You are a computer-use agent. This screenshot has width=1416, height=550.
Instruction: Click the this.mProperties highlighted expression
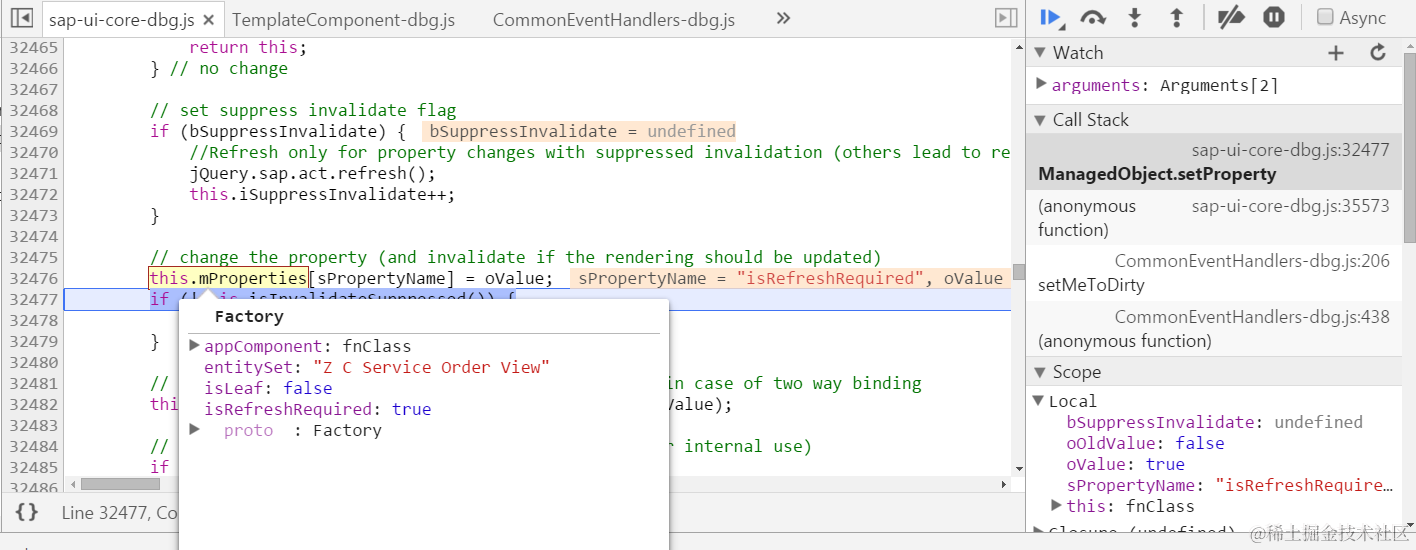click(x=228, y=278)
